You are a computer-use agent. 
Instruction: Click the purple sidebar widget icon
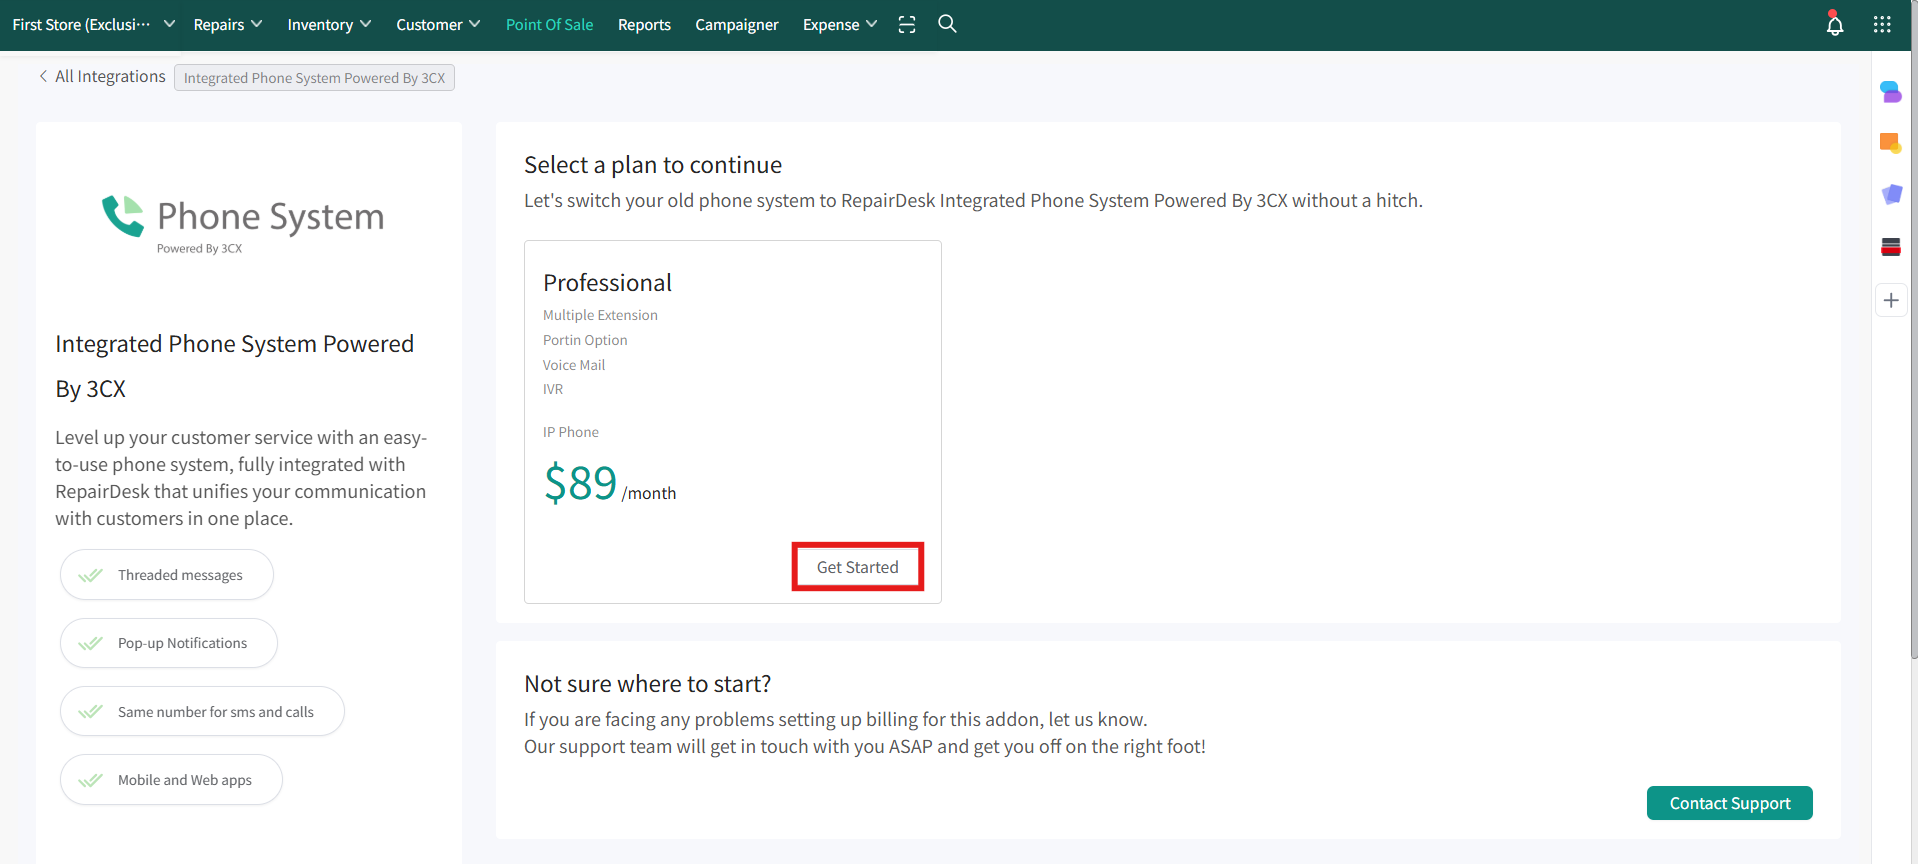tap(1890, 195)
